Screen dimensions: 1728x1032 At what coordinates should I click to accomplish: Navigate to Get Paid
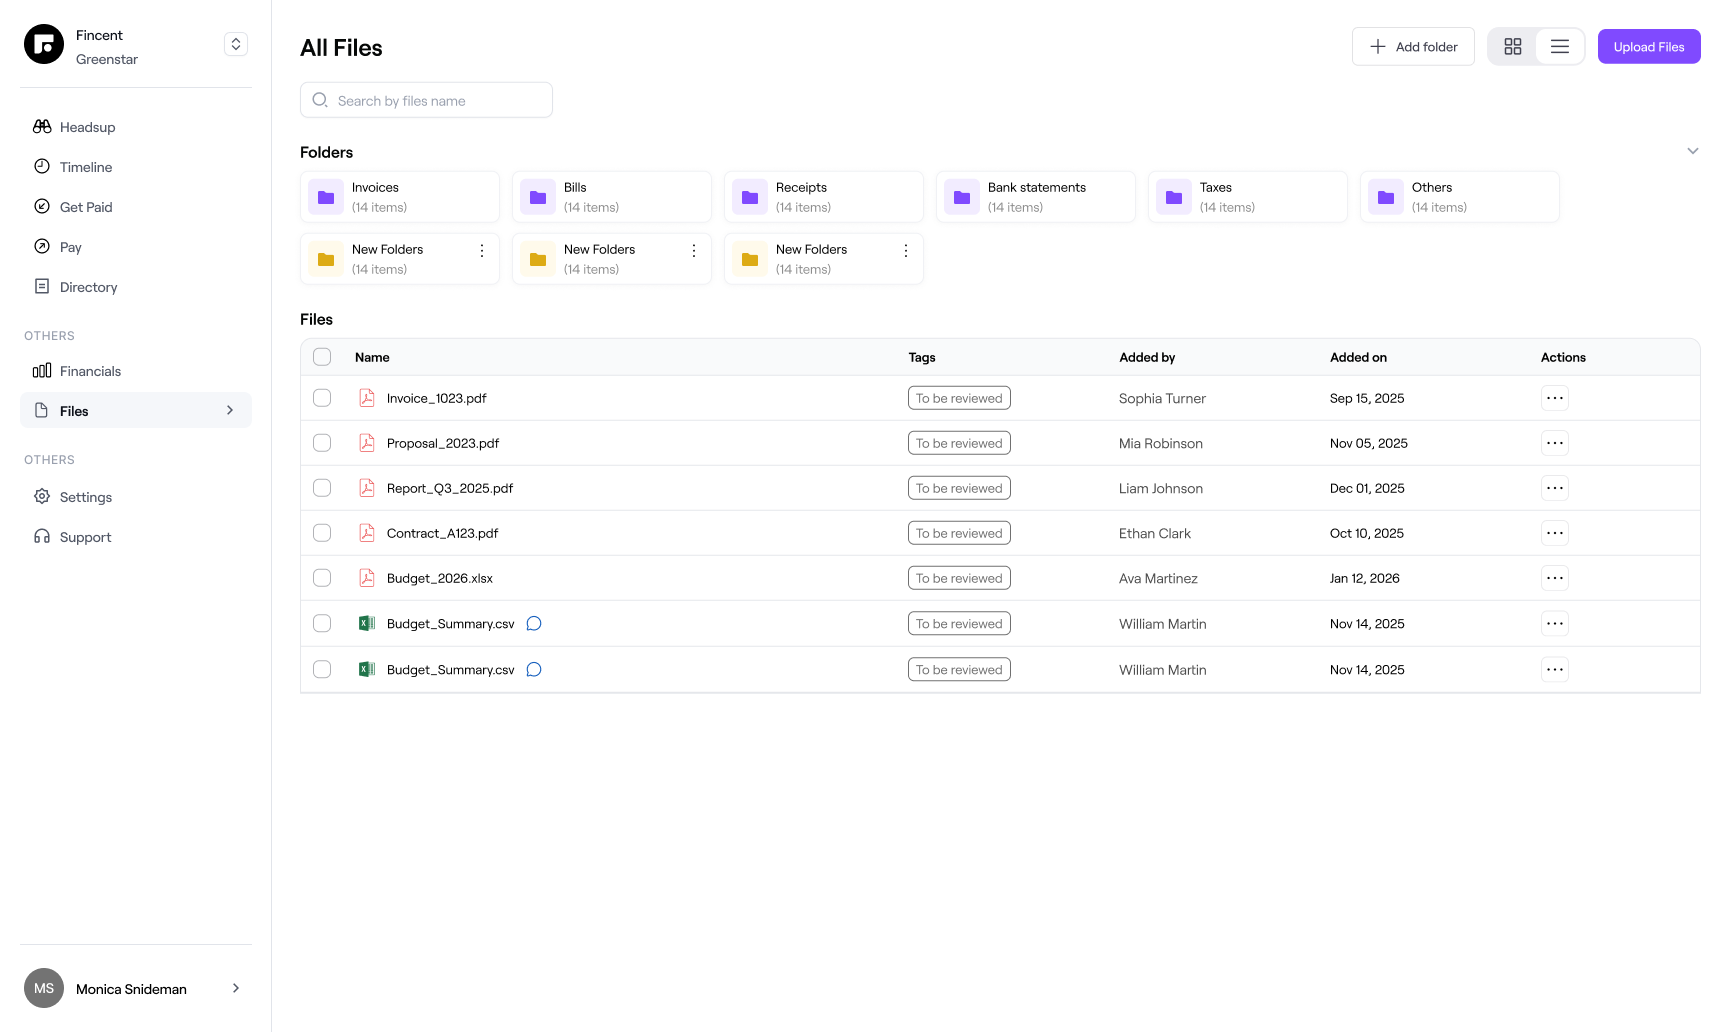click(x=136, y=207)
